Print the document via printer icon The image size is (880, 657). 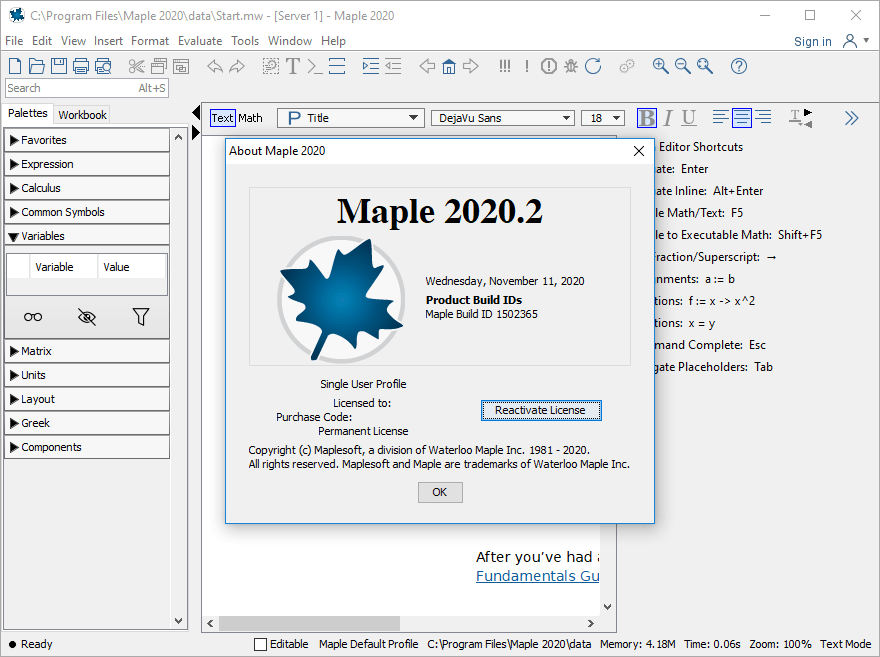click(81, 66)
